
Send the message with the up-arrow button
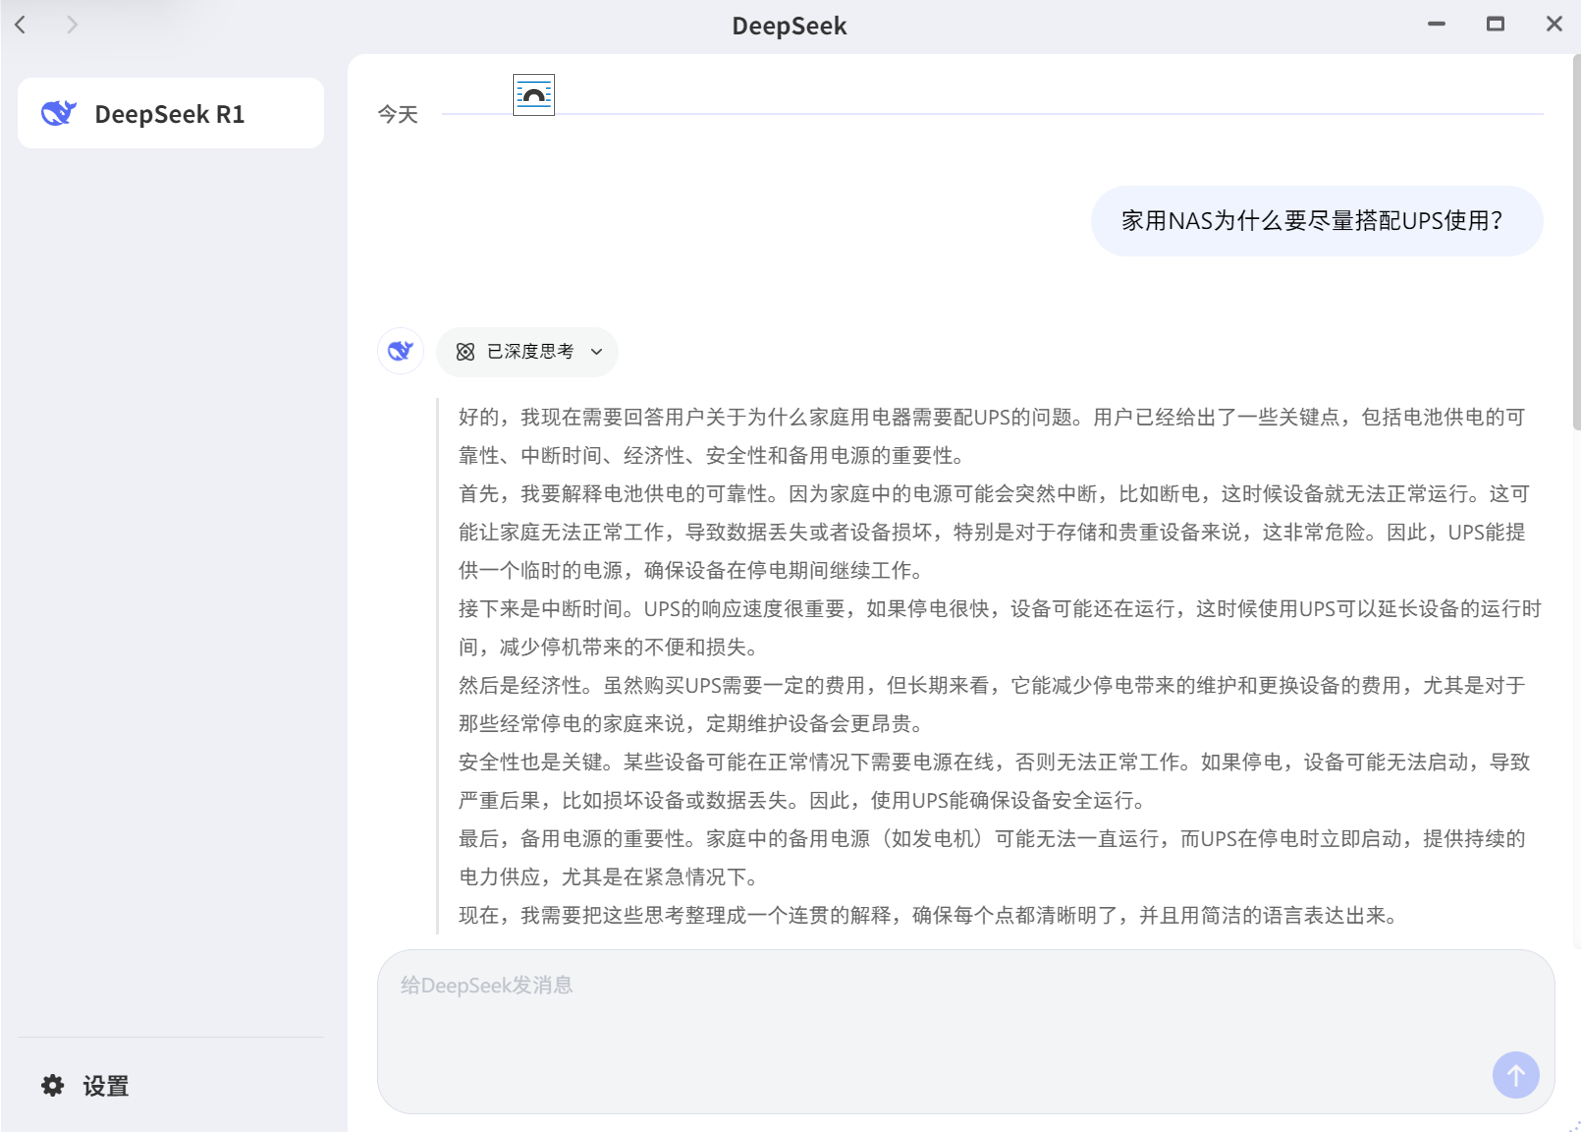[x=1516, y=1075]
